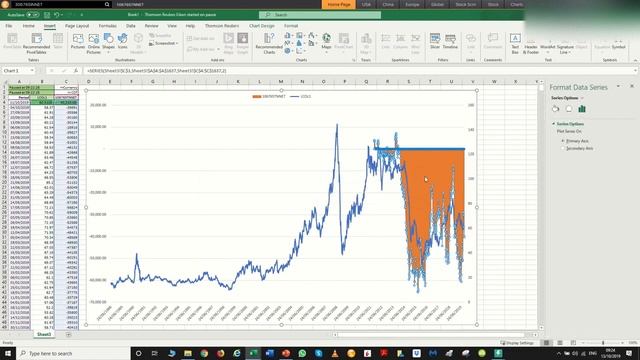Click the new sheet plus button

pyautogui.click(x=68, y=335)
